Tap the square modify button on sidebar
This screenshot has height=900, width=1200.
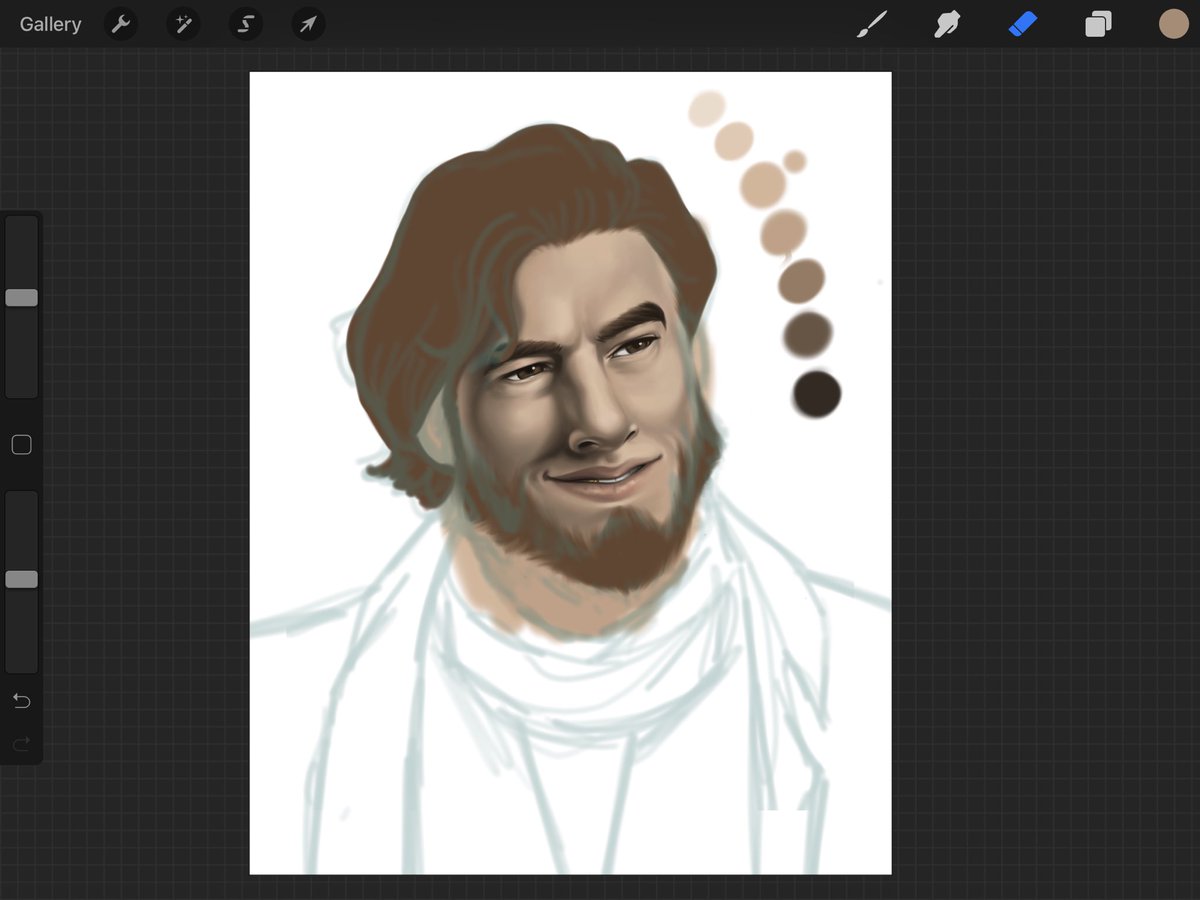(21, 445)
